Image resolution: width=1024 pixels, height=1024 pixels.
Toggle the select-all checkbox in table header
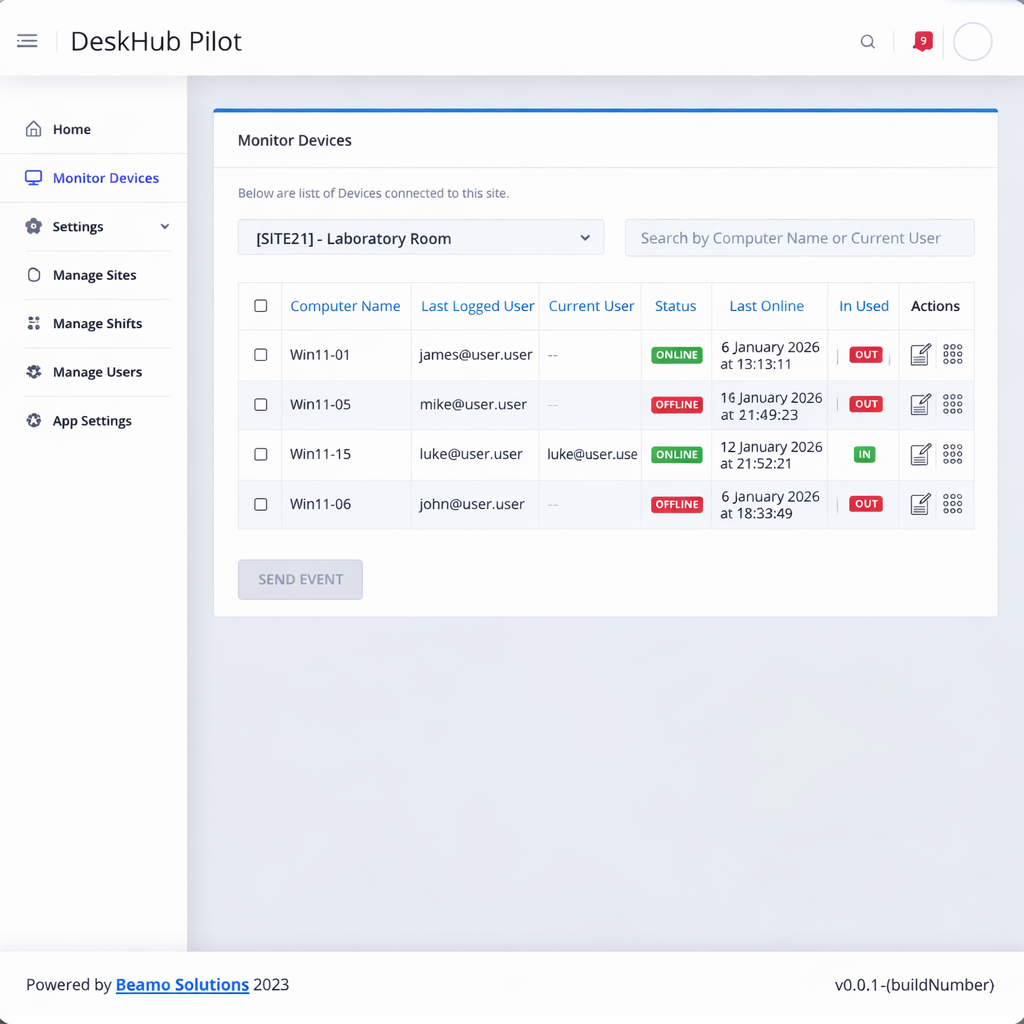coord(261,306)
